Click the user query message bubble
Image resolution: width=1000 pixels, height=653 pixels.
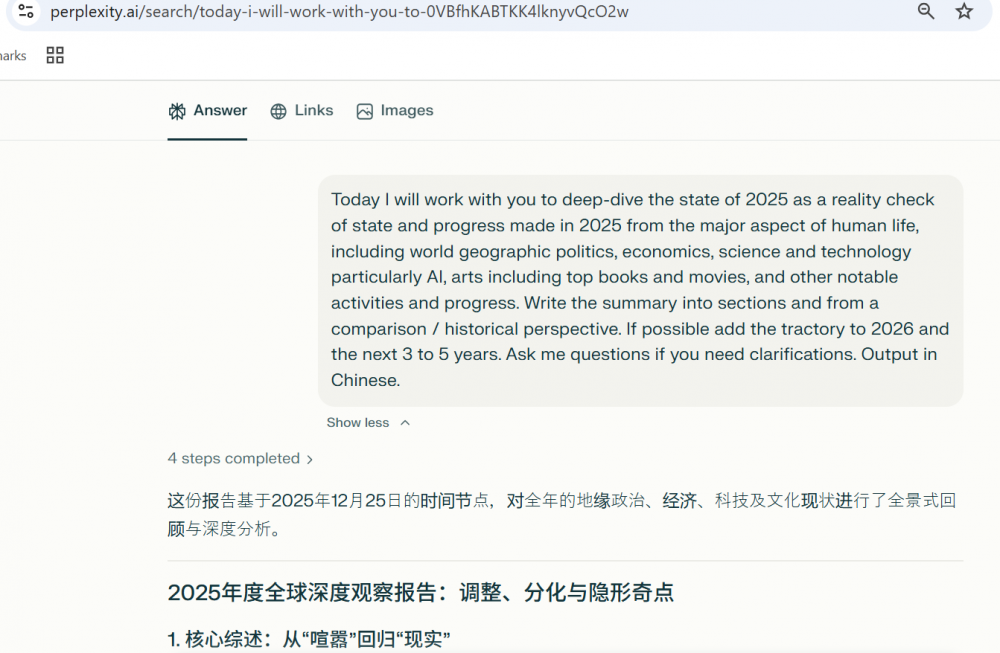point(640,290)
